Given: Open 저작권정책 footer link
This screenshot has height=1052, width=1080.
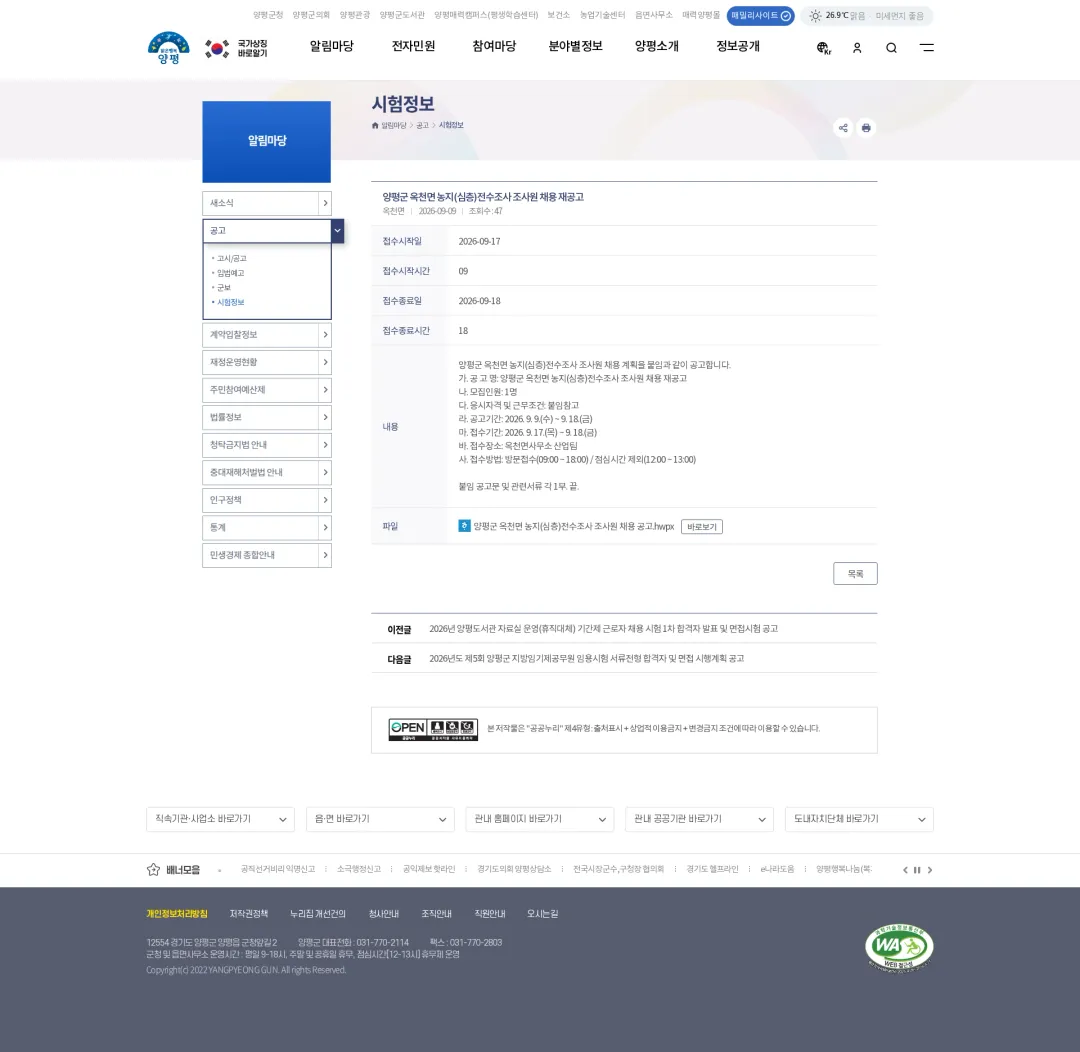Looking at the screenshot, I should (249, 914).
